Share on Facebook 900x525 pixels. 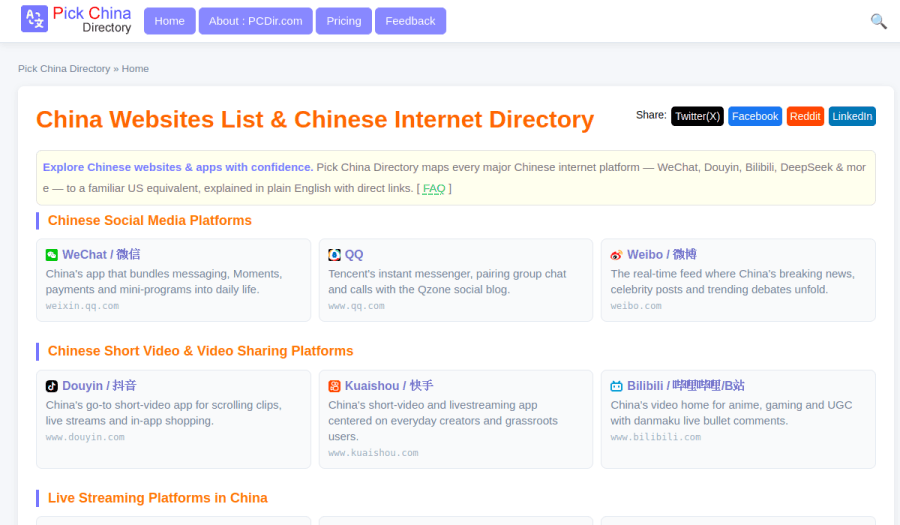[755, 116]
